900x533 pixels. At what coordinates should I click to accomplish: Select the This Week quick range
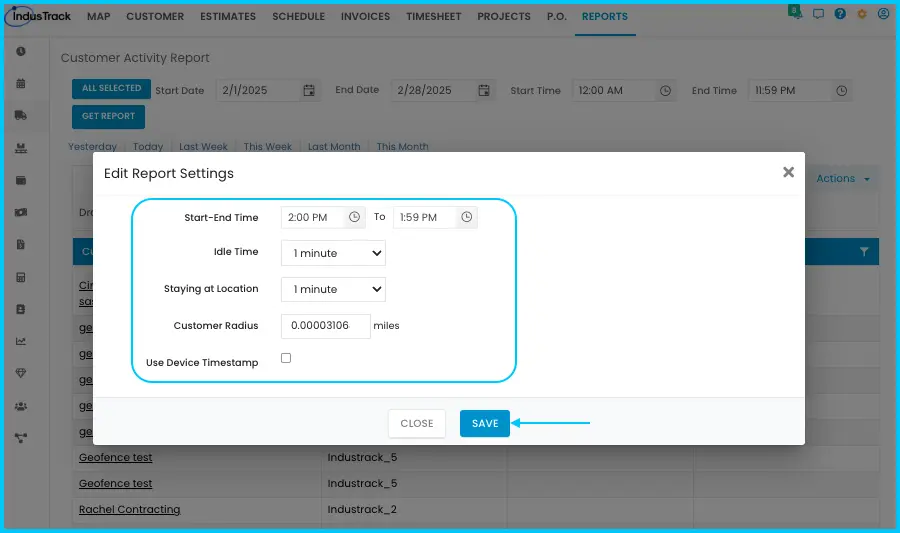pos(267,146)
